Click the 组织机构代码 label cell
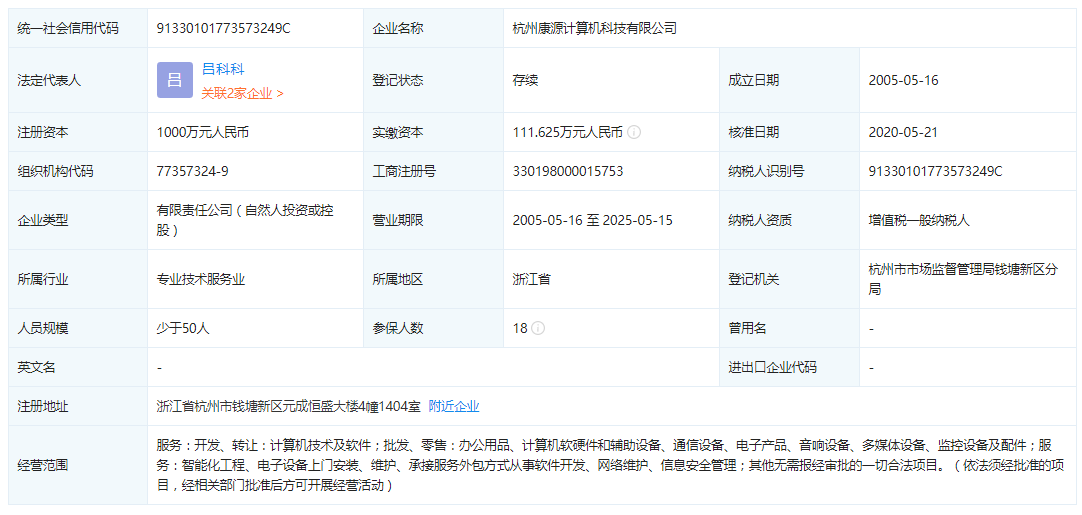This screenshot has width=1082, height=515. (x=78, y=171)
